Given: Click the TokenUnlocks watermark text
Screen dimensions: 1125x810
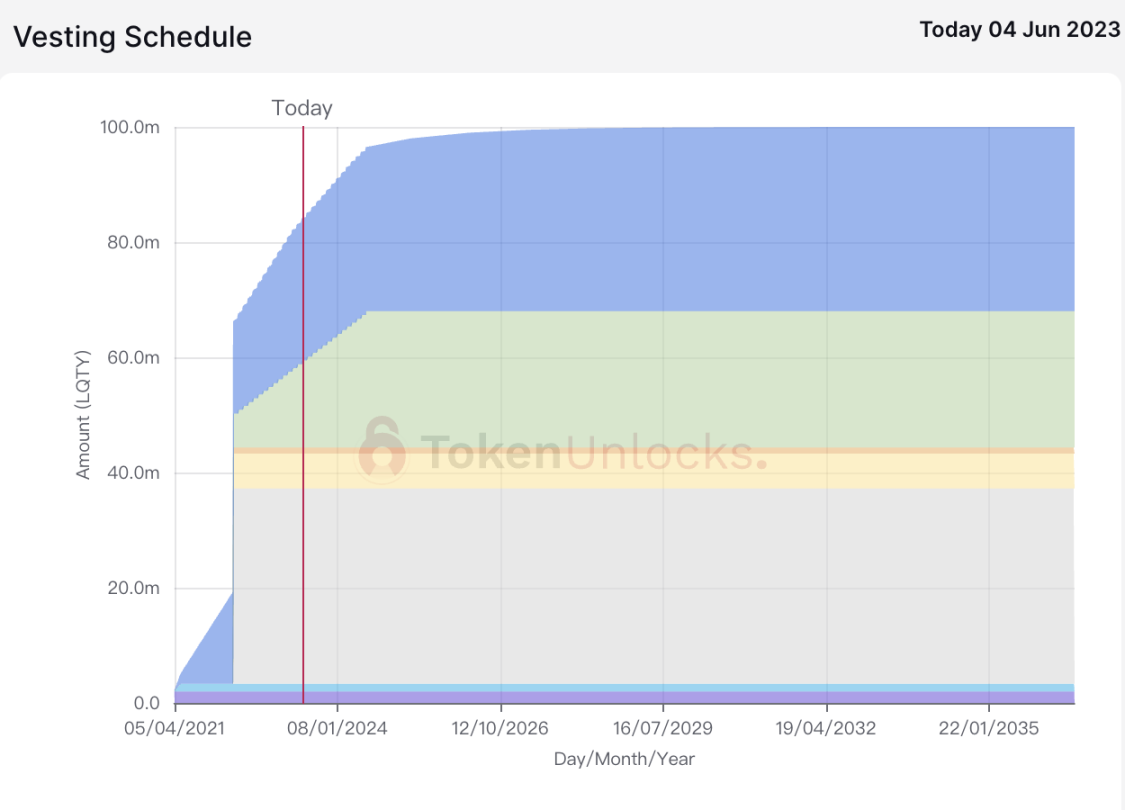Looking at the screenshot, I should 593,452.
